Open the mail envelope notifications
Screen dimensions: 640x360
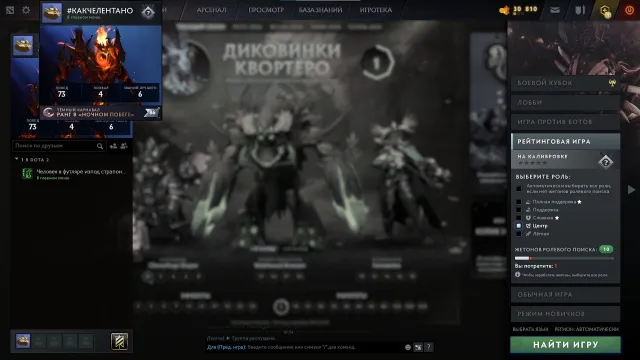pyautogui.click(x=555, y=10)
